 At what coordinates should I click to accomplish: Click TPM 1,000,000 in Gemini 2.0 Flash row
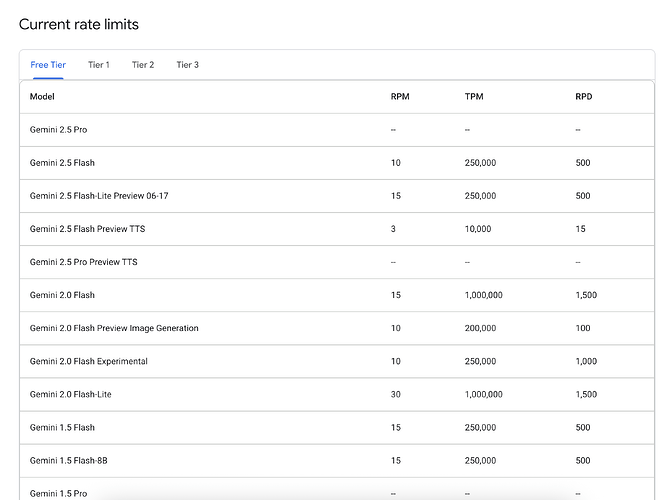pos(483,295)
